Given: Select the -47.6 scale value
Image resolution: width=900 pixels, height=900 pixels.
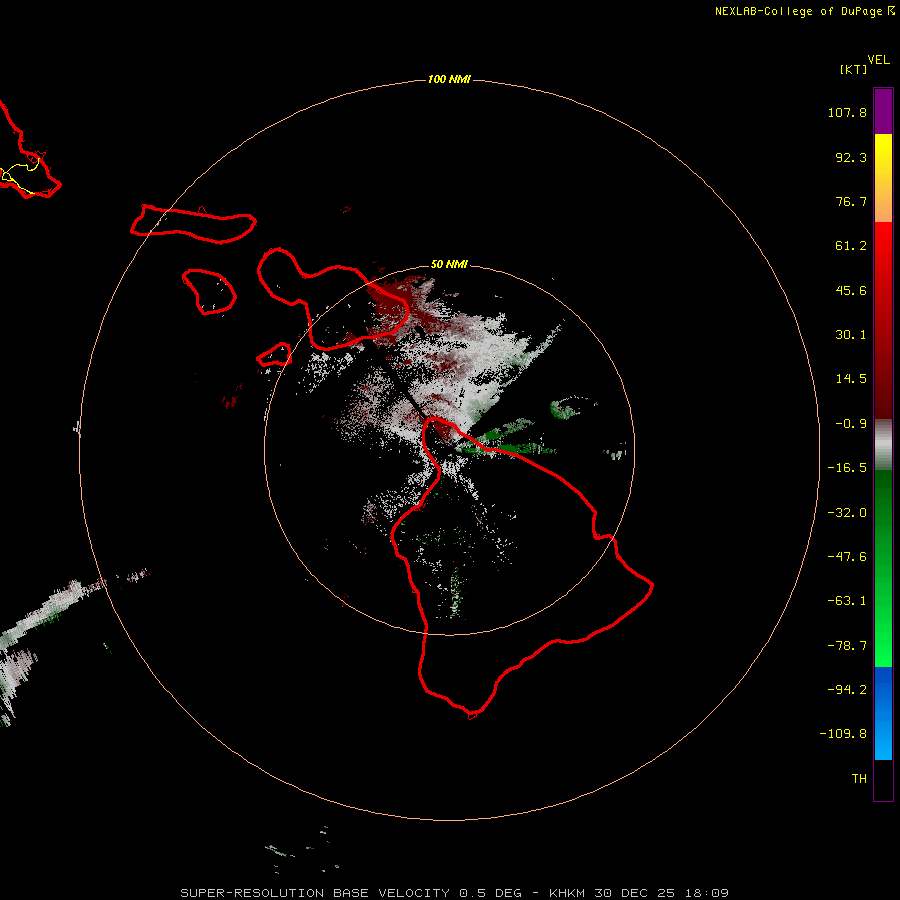Looking at the screenshot, I should click(847, 557).
